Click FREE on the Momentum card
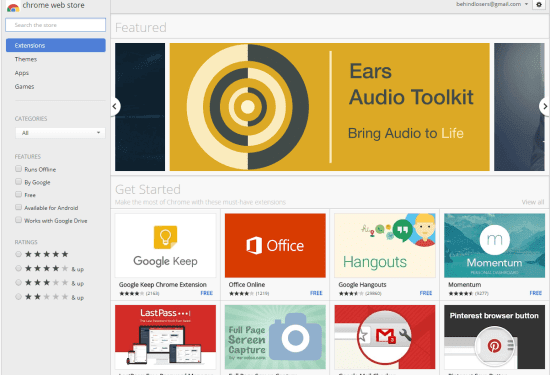Viewport: 550px width, 375px height. click(x=536, y=293)
